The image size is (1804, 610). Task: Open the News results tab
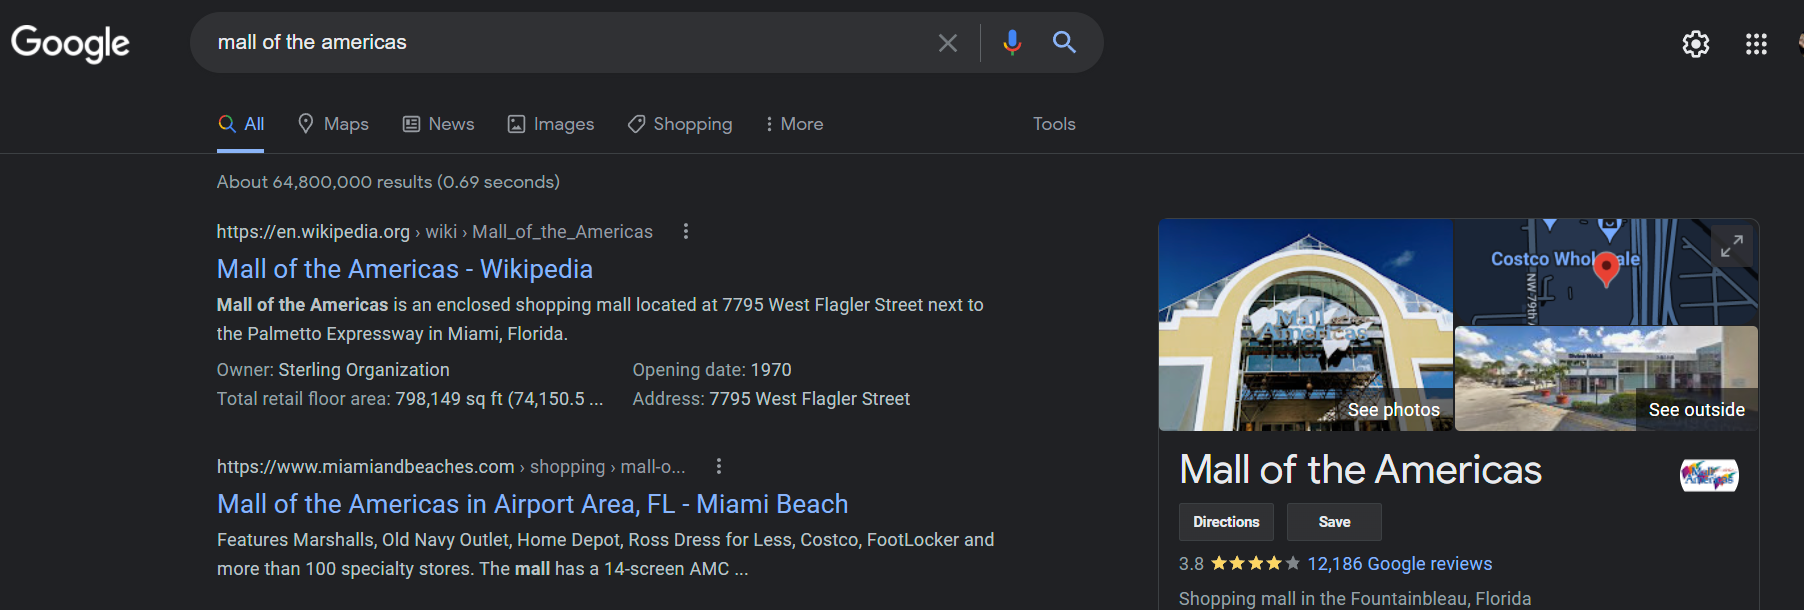click(439, 124)
